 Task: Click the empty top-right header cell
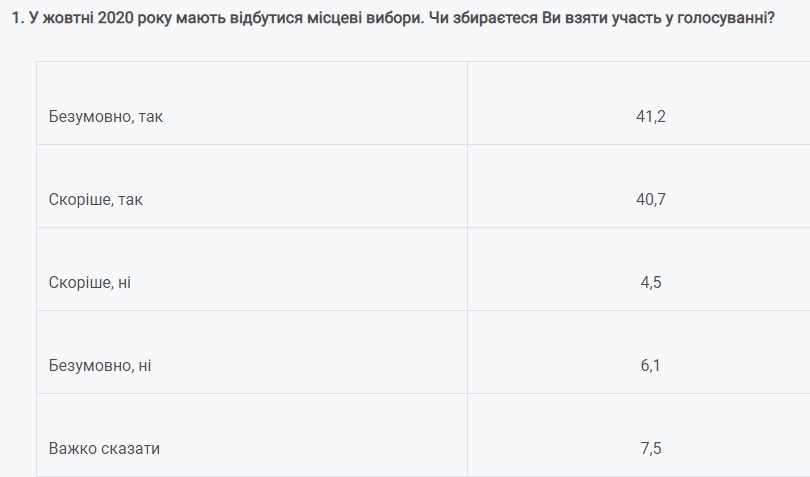(x=638, y=79)
